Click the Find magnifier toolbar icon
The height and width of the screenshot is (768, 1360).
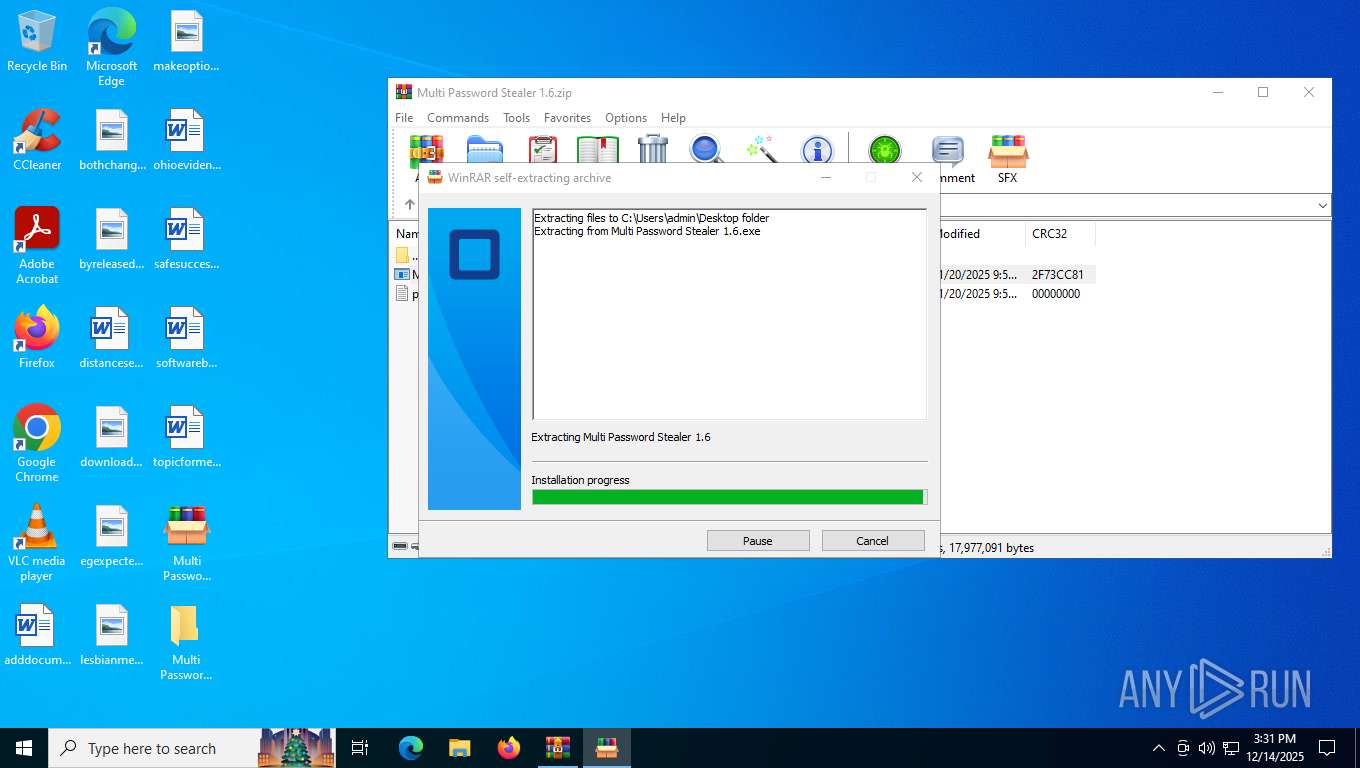point(707,150)
